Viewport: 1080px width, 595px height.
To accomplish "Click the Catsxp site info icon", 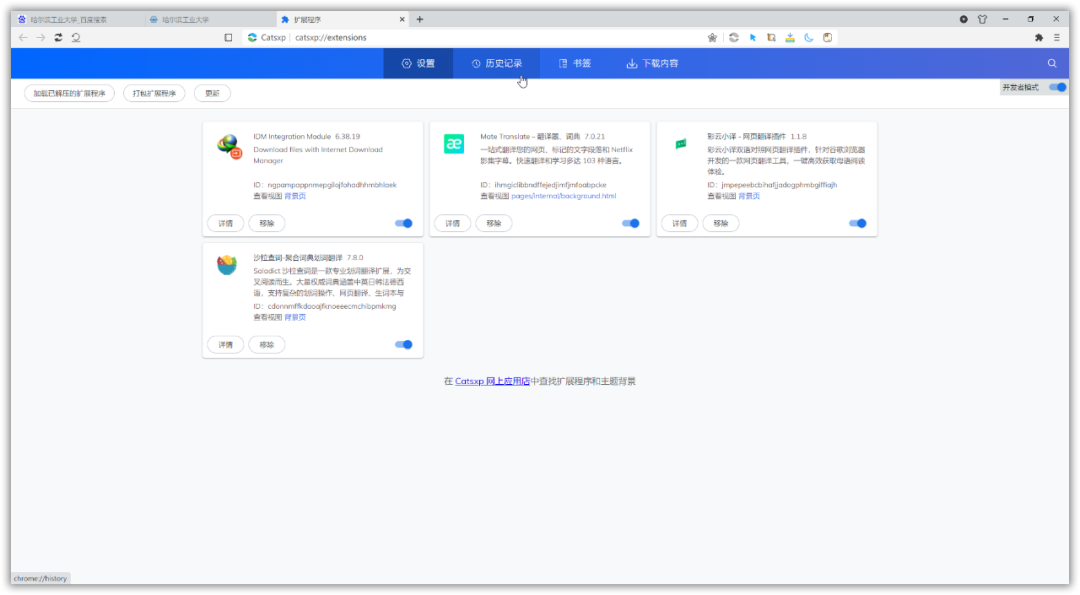I will click(x=252, y=38).
